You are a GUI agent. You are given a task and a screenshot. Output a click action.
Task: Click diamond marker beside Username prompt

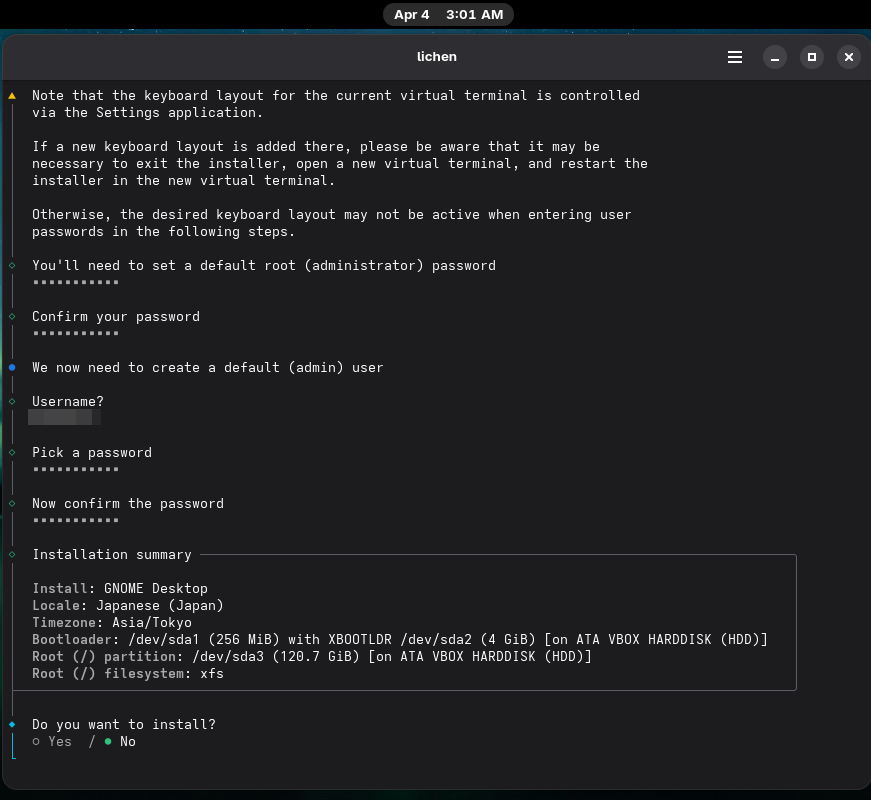click(x=12, y=402)
